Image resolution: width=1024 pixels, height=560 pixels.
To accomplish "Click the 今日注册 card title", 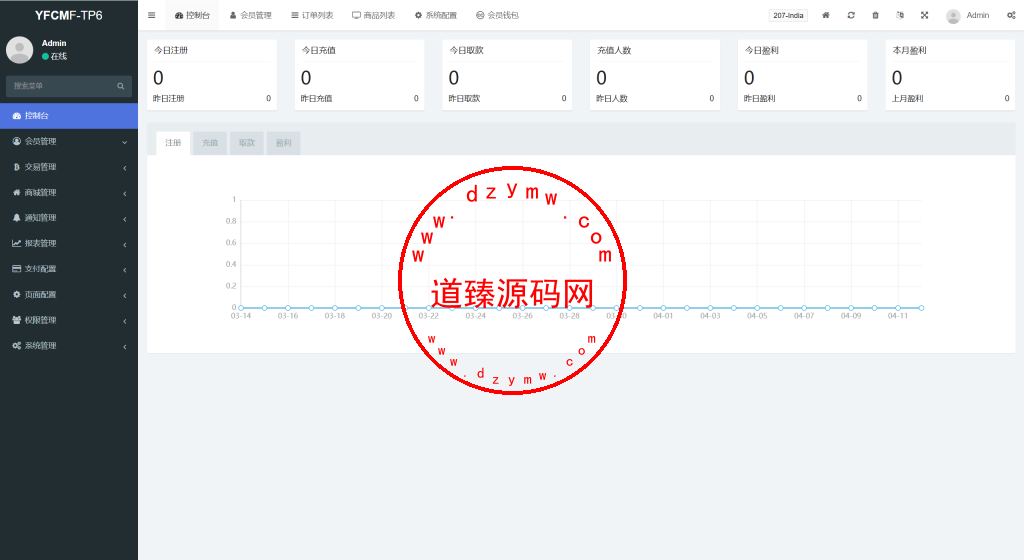I will coord(171,50).
